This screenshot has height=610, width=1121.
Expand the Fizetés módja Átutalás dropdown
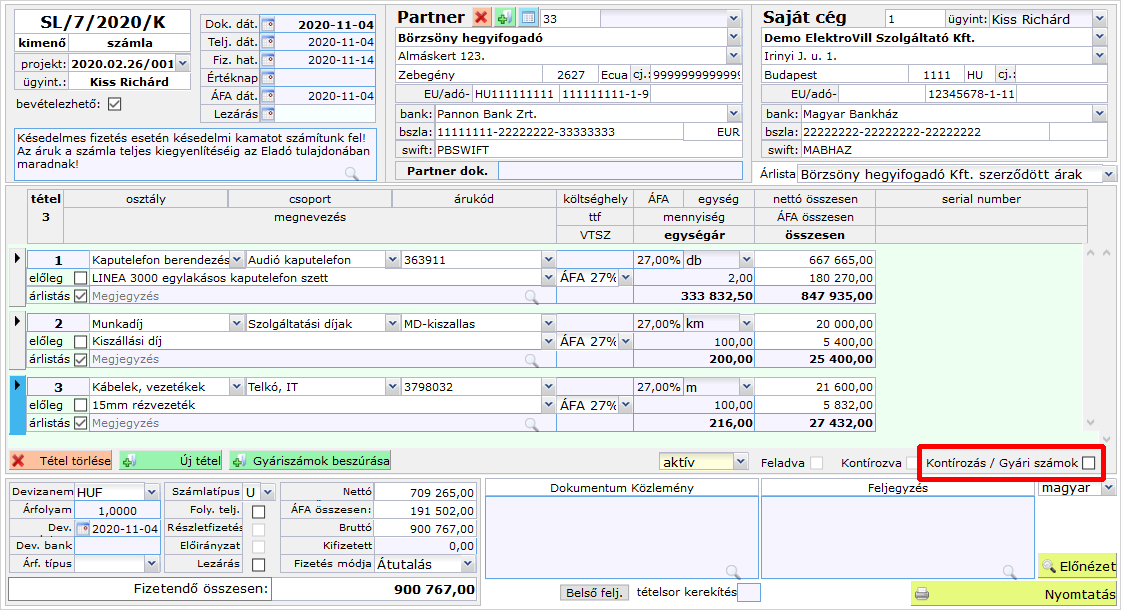pyautogui.click(x=468, y=564)
